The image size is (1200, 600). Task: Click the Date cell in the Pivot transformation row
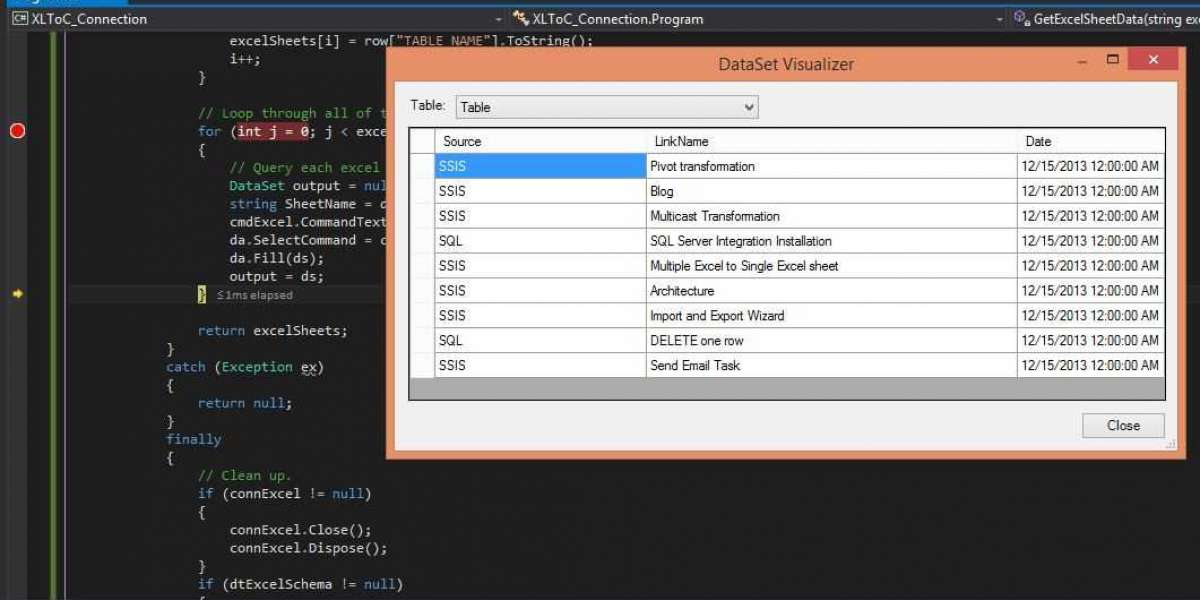click(x=1091, y=166)
